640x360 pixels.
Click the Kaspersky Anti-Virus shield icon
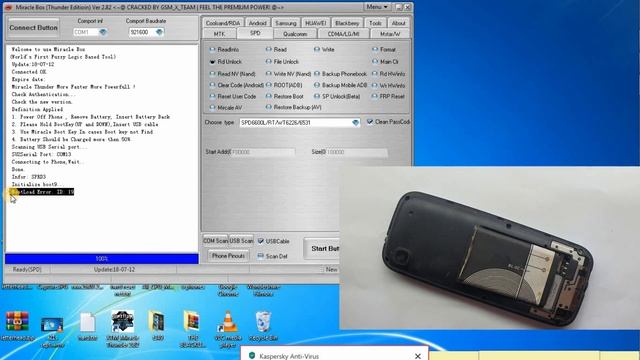[x=251, y=356]
